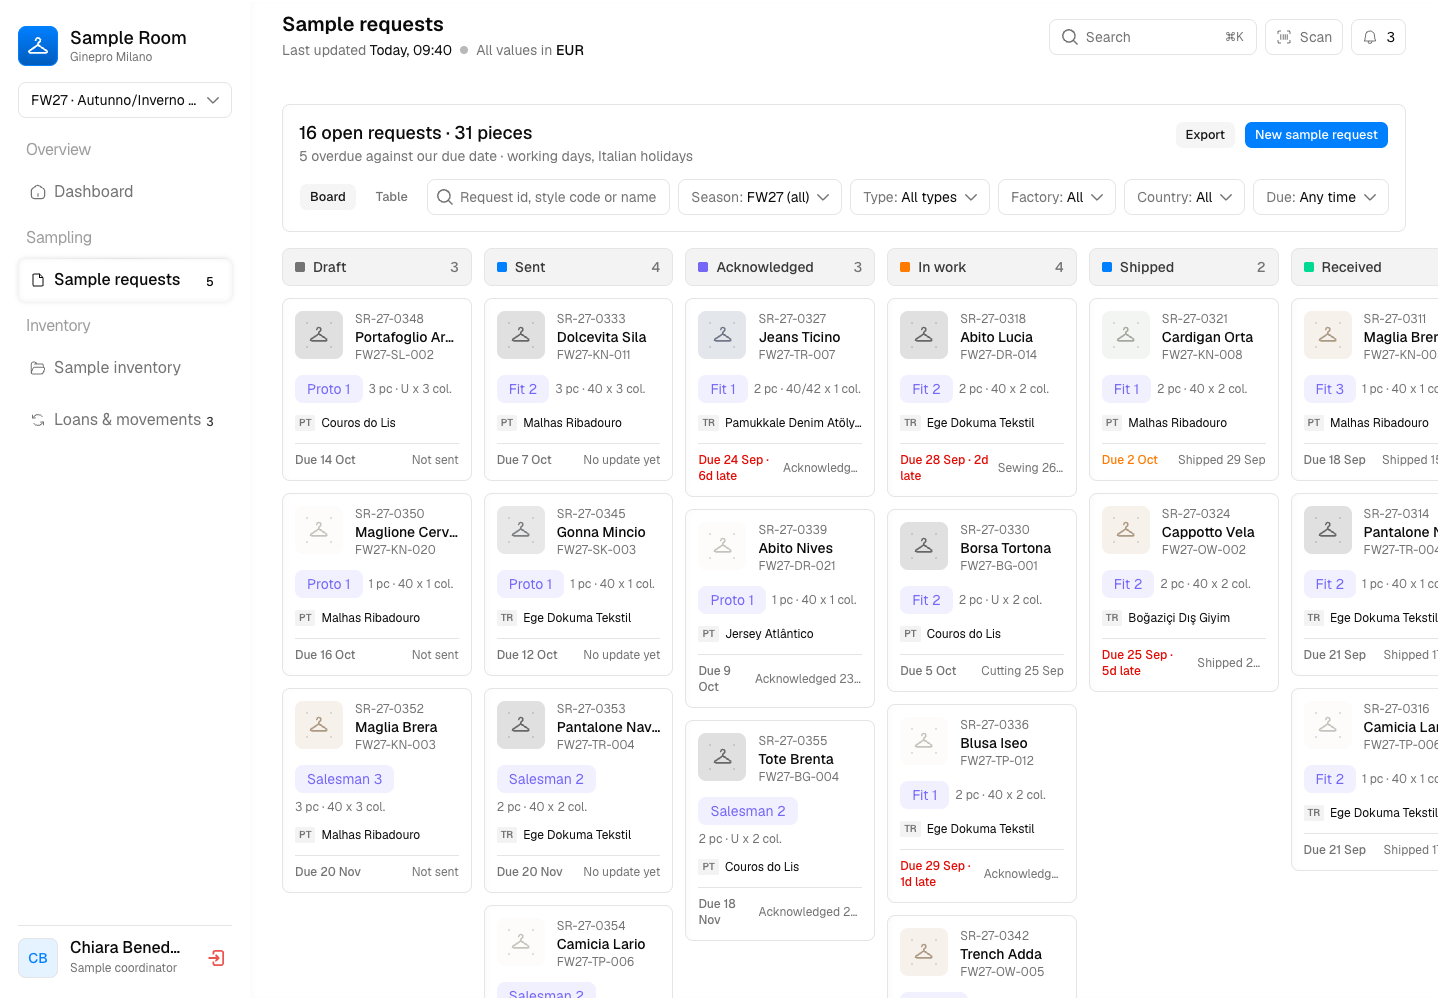The width and height of the screenshot is (1440, 1000).
Task: Focus the top Search field
Action: [1153, 37]
